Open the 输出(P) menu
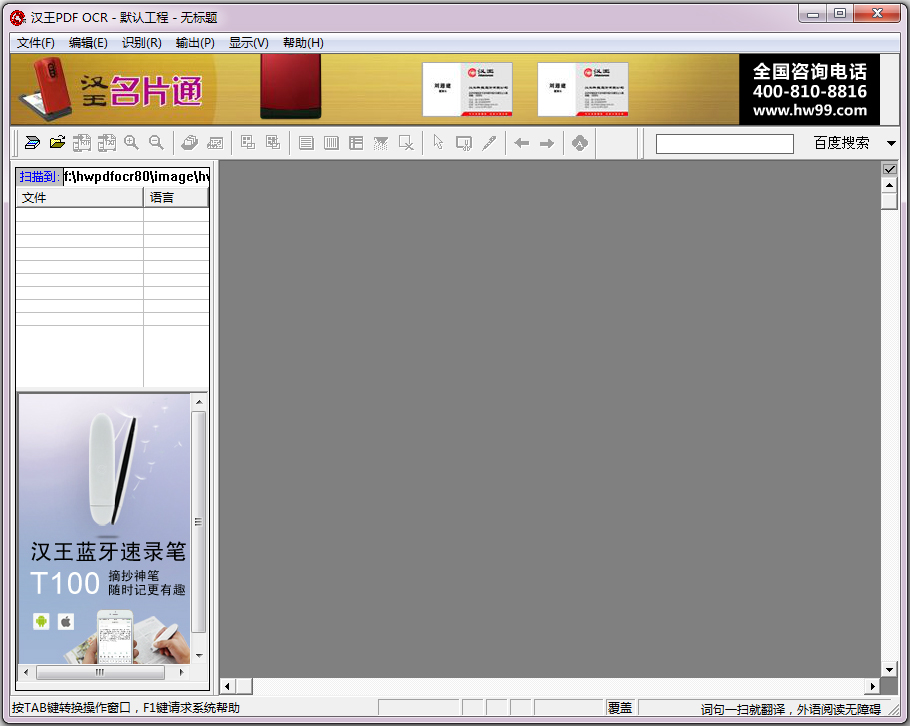Viewport: 910px width, 726px height. (x=193, y=43)
